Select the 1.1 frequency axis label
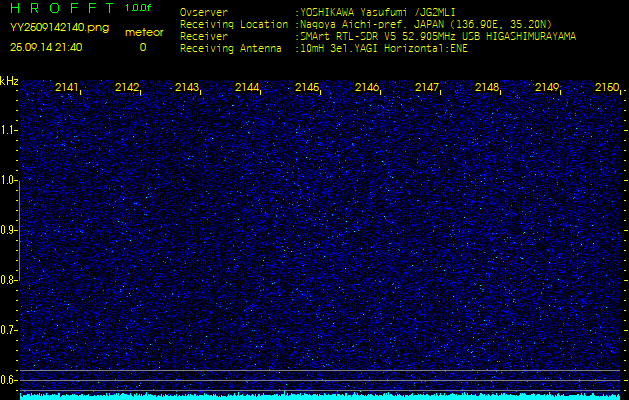This screenshot has width=629, height=400. pos(9,130)
